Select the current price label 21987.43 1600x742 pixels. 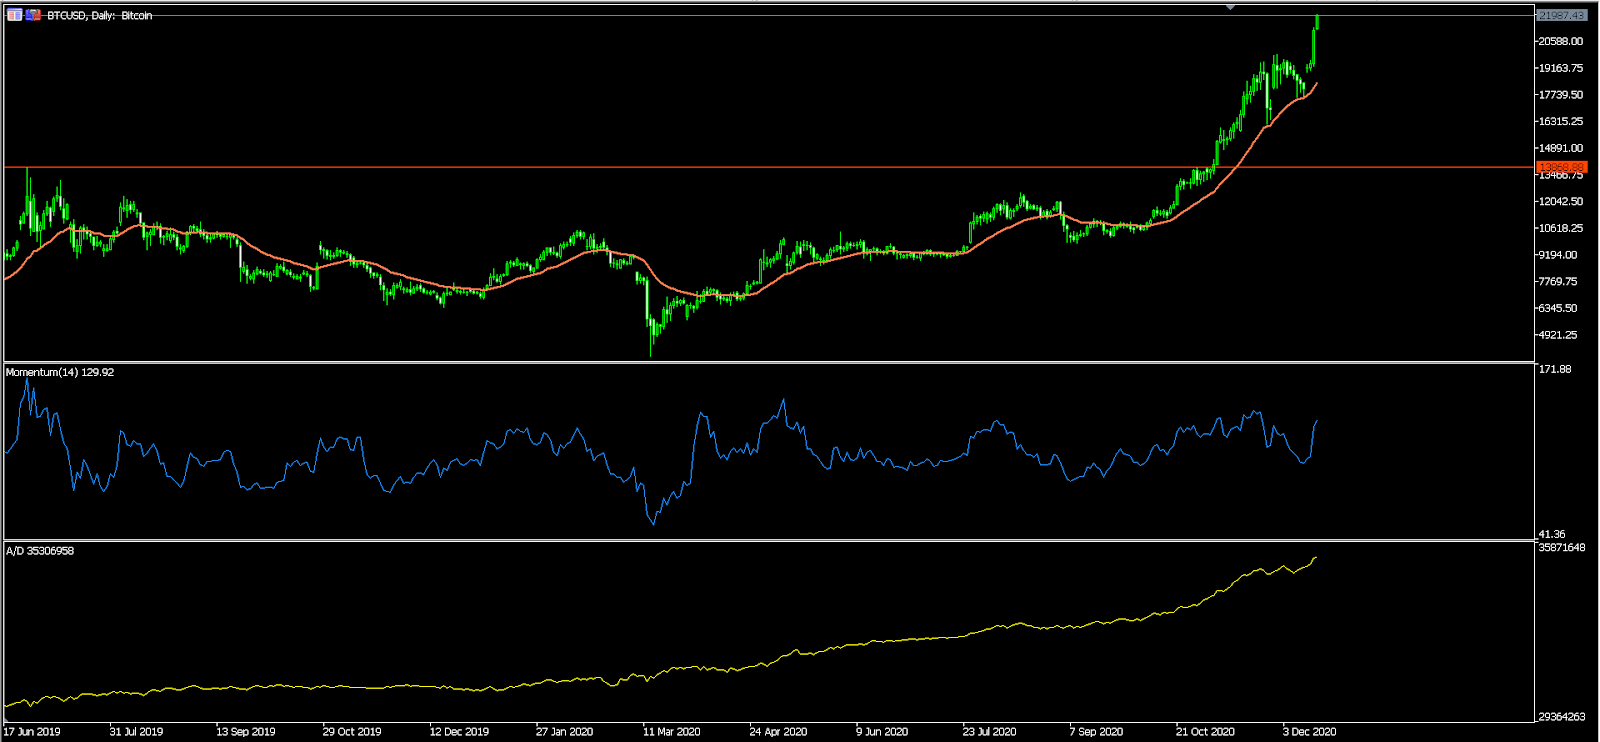1561,15
